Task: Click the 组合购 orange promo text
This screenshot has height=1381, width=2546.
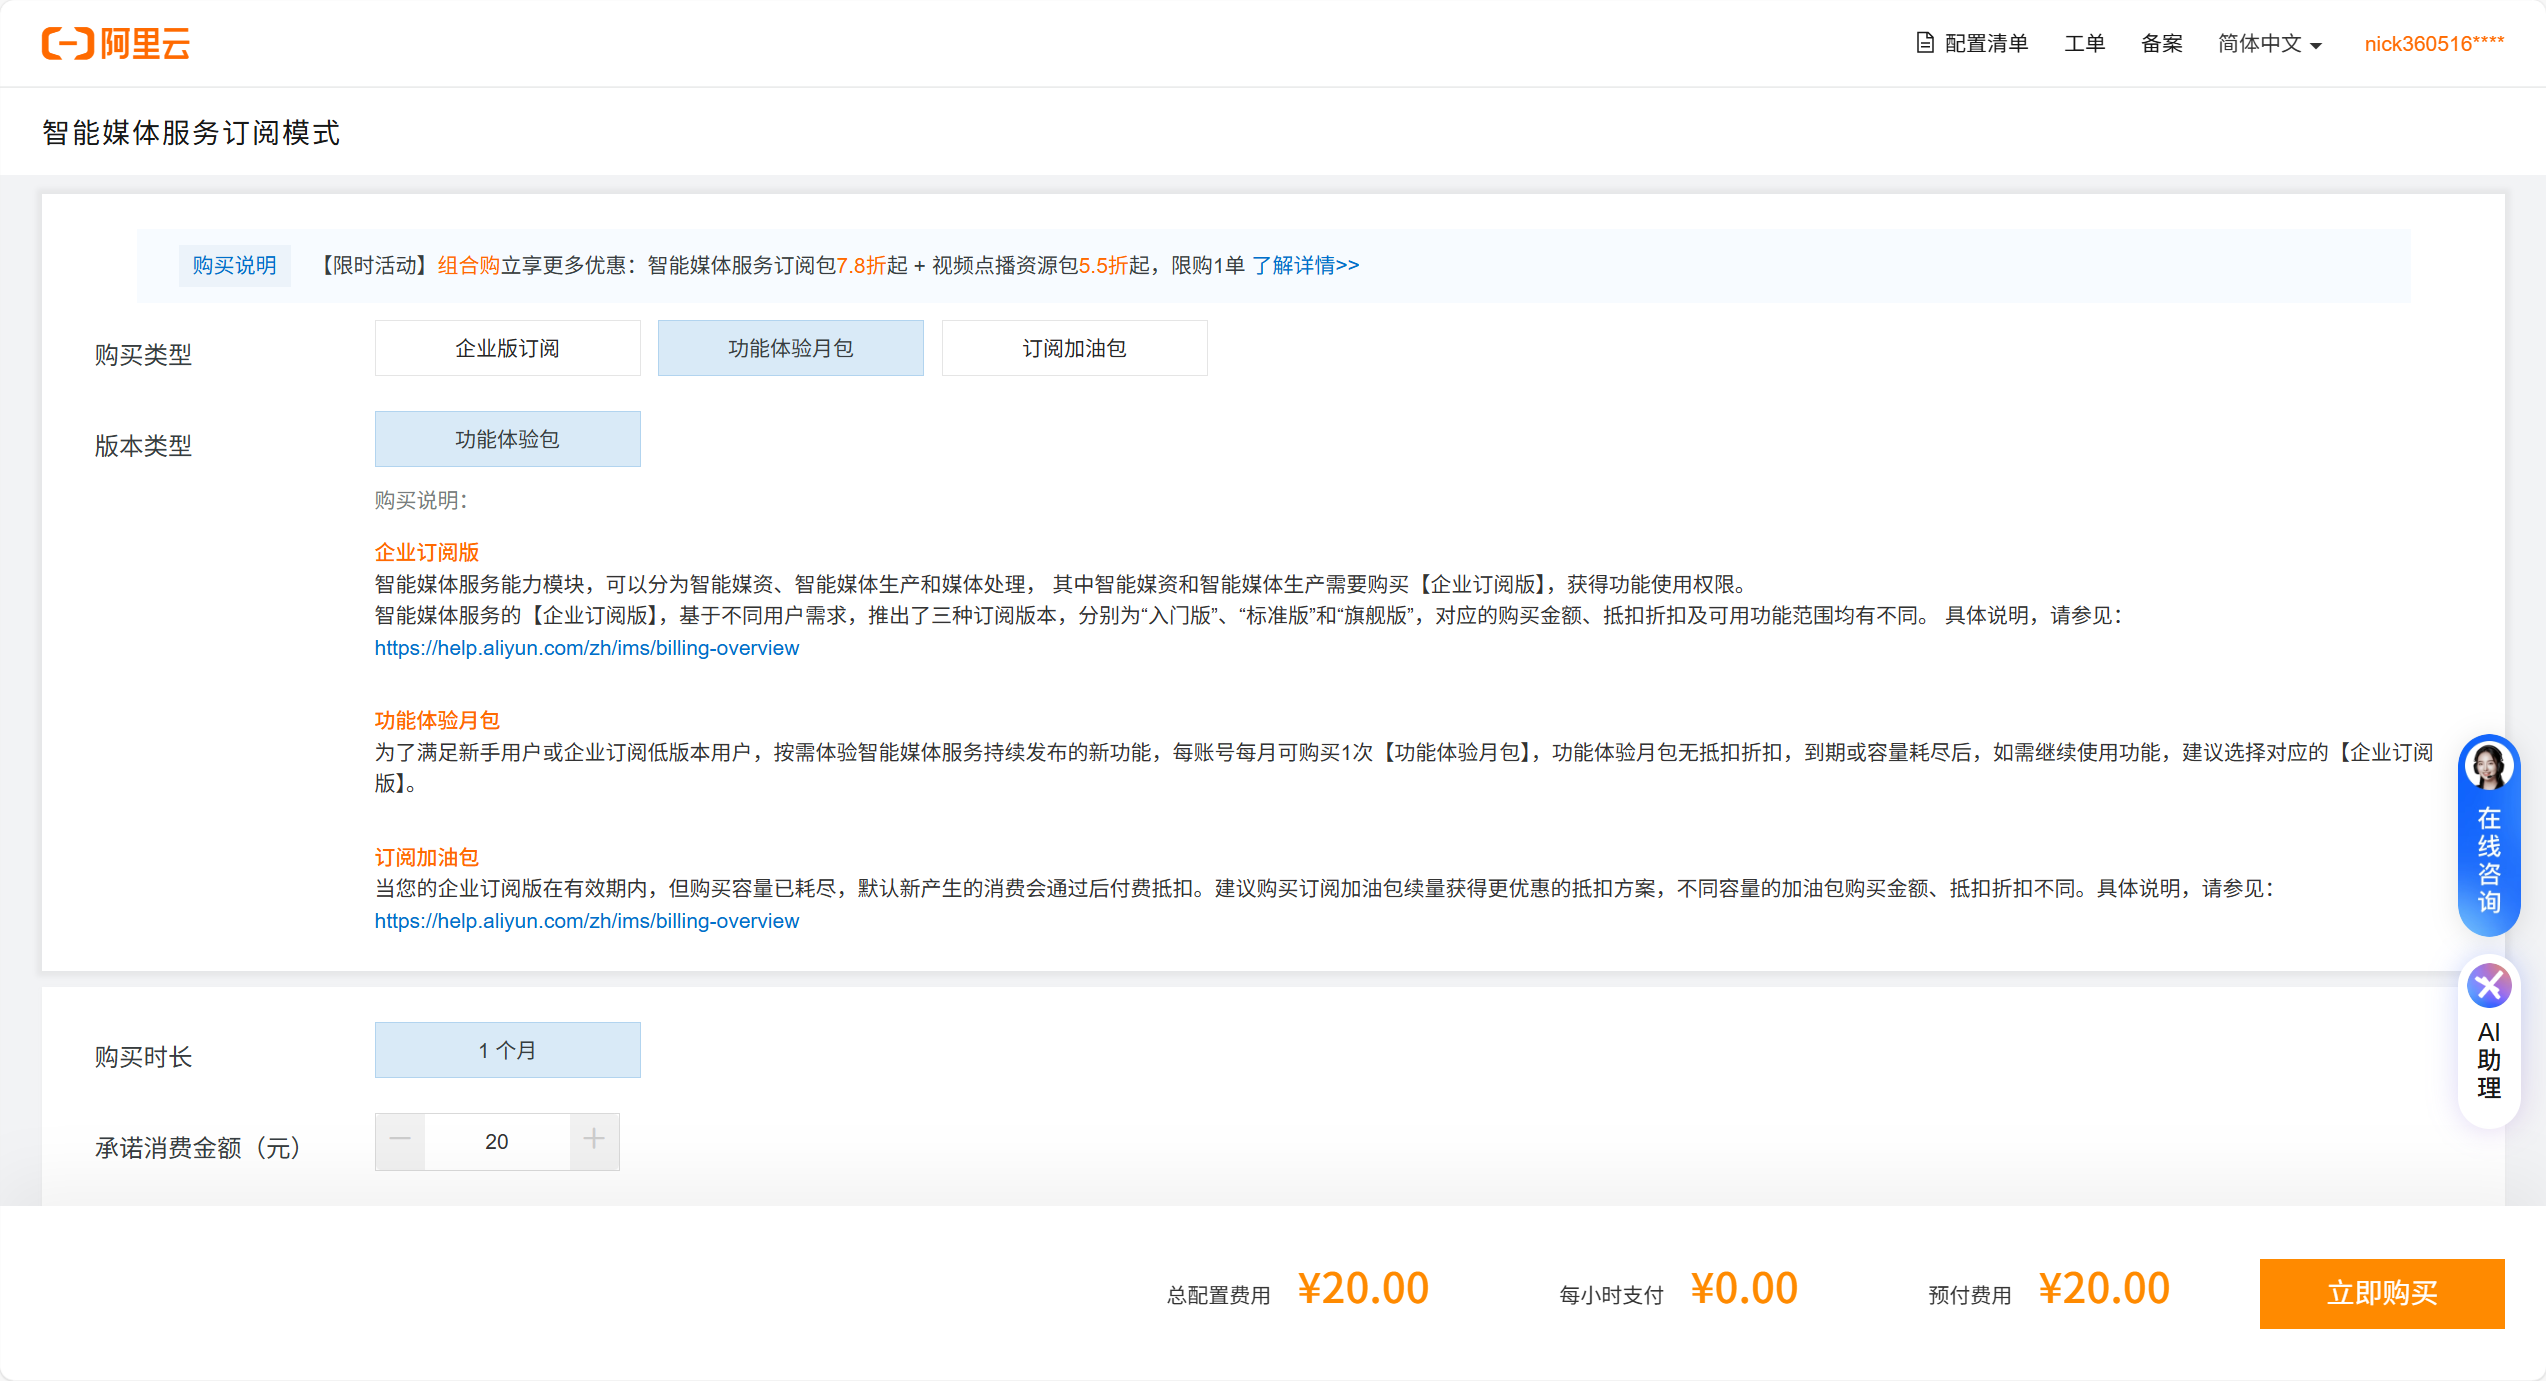Action: [469, 266]
